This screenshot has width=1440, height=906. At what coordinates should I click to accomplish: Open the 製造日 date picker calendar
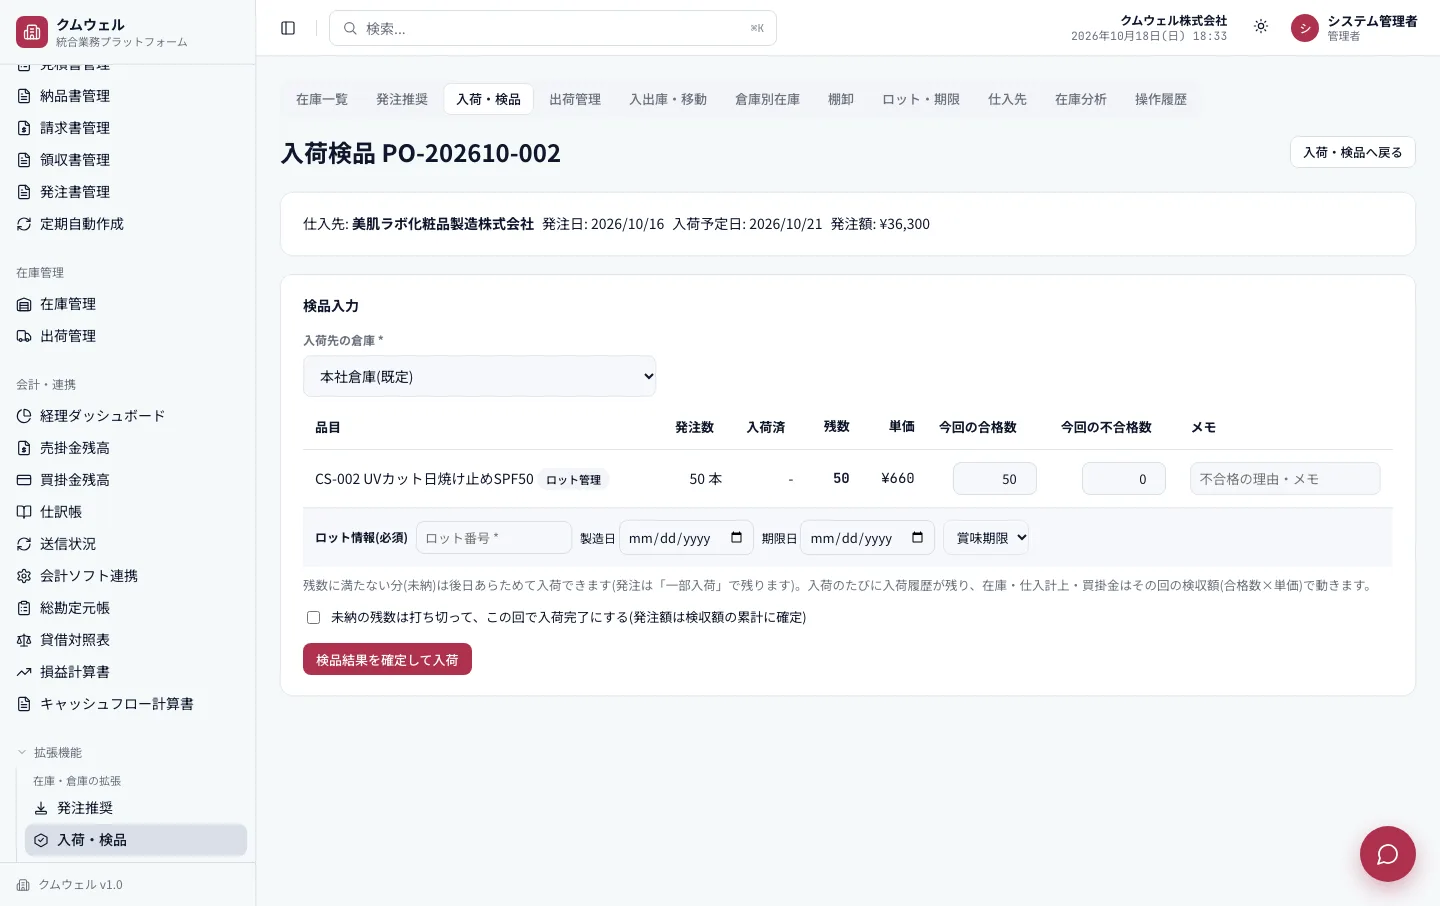[x=736, y=538]
